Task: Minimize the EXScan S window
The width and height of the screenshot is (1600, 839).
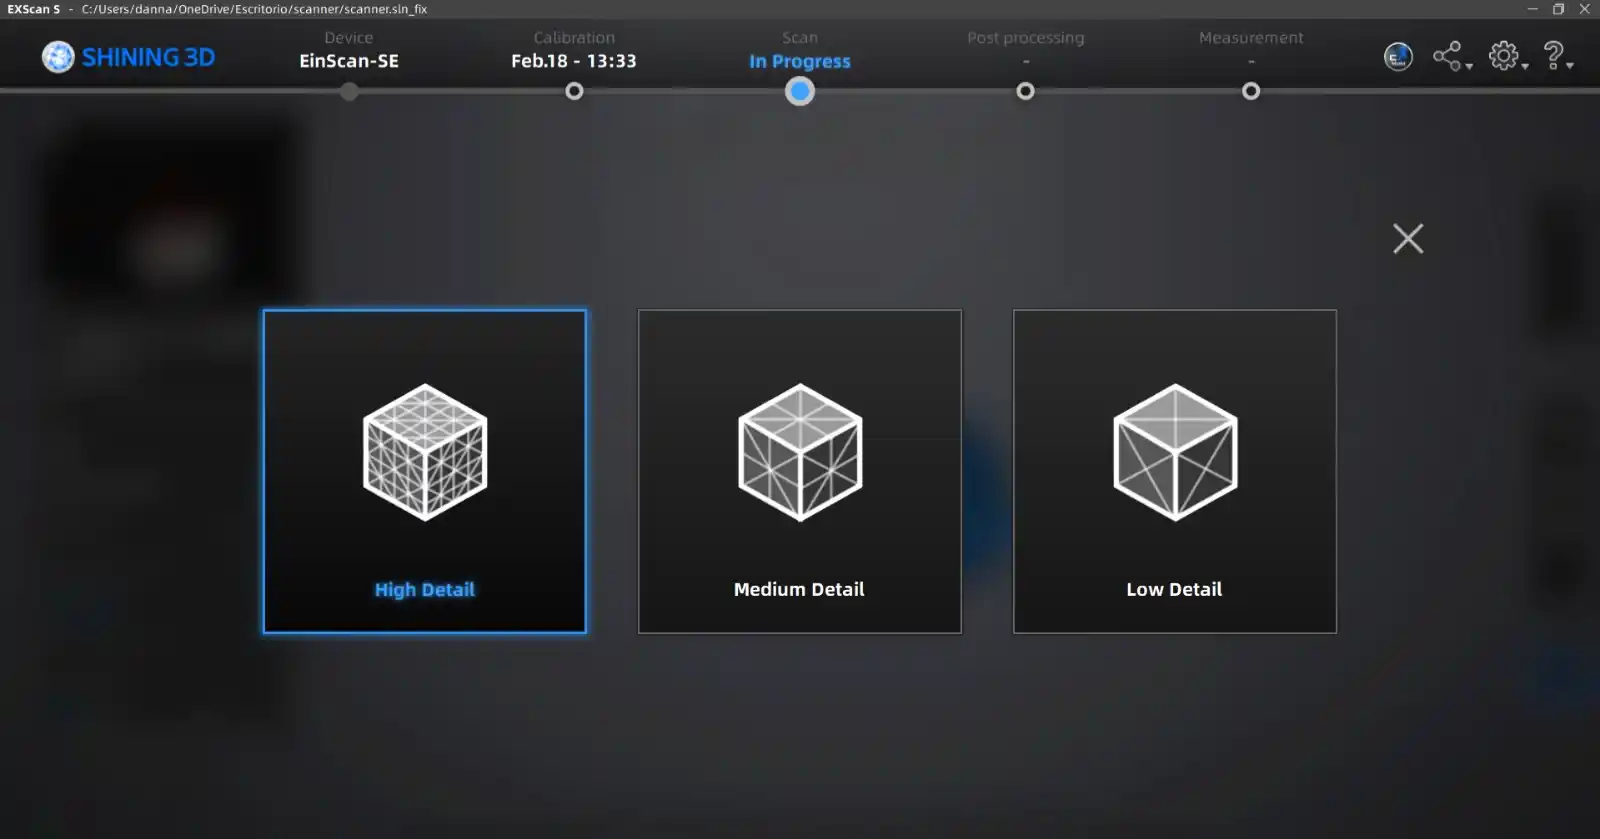Action: point(1532,9)
